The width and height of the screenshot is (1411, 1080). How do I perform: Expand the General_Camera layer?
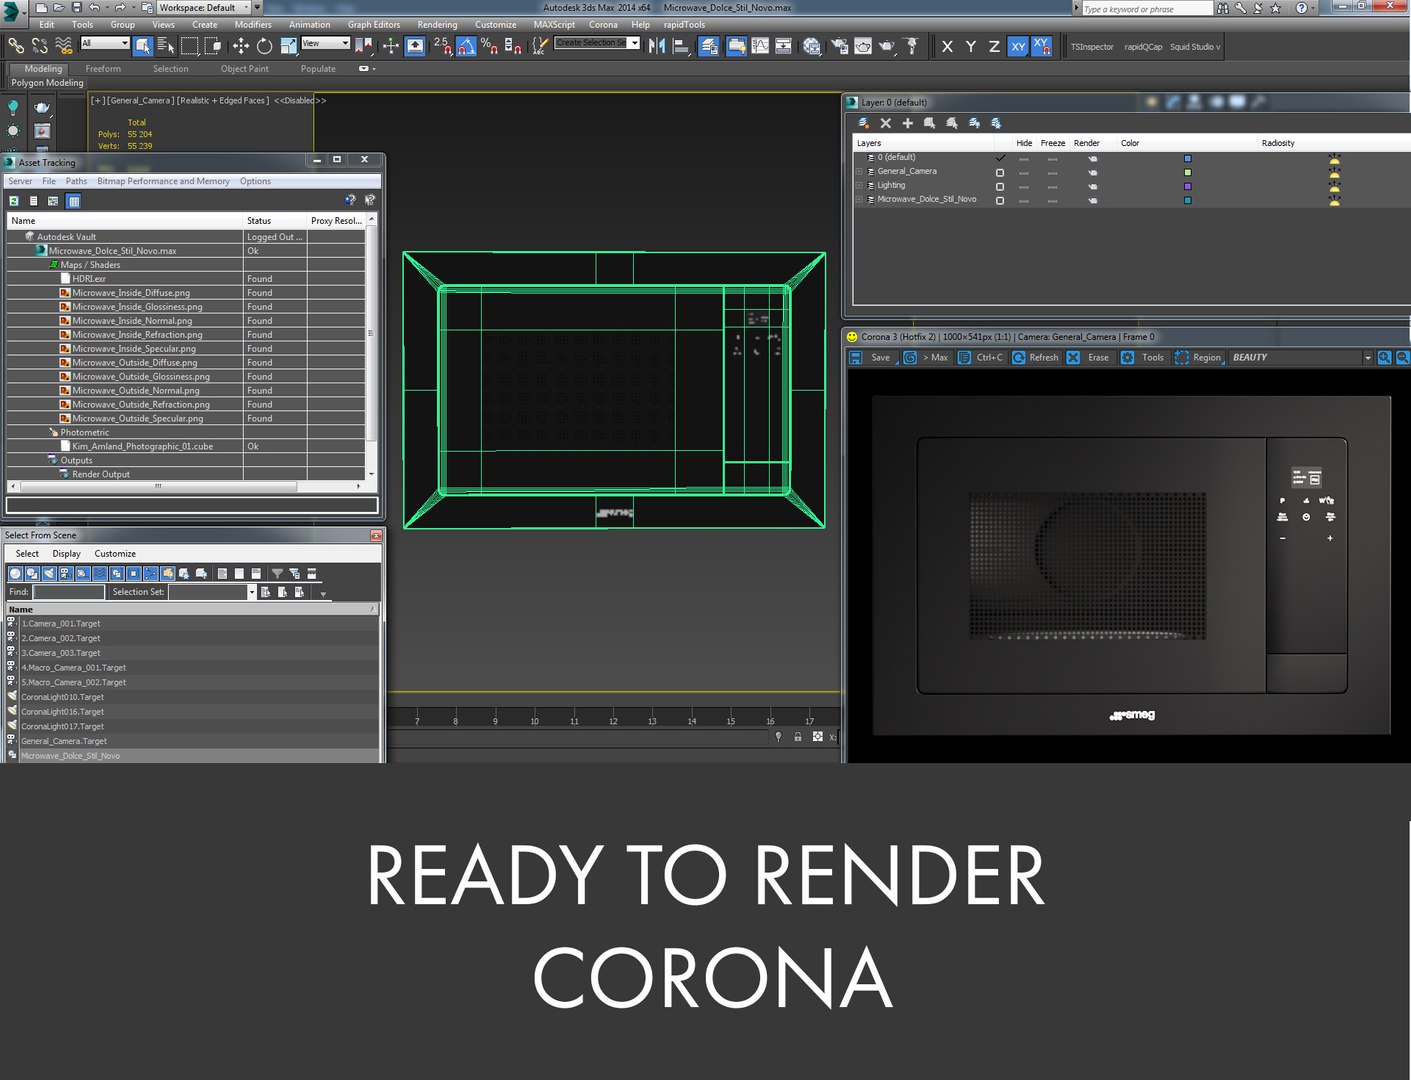pyautogui.click(x=859, y=172)
